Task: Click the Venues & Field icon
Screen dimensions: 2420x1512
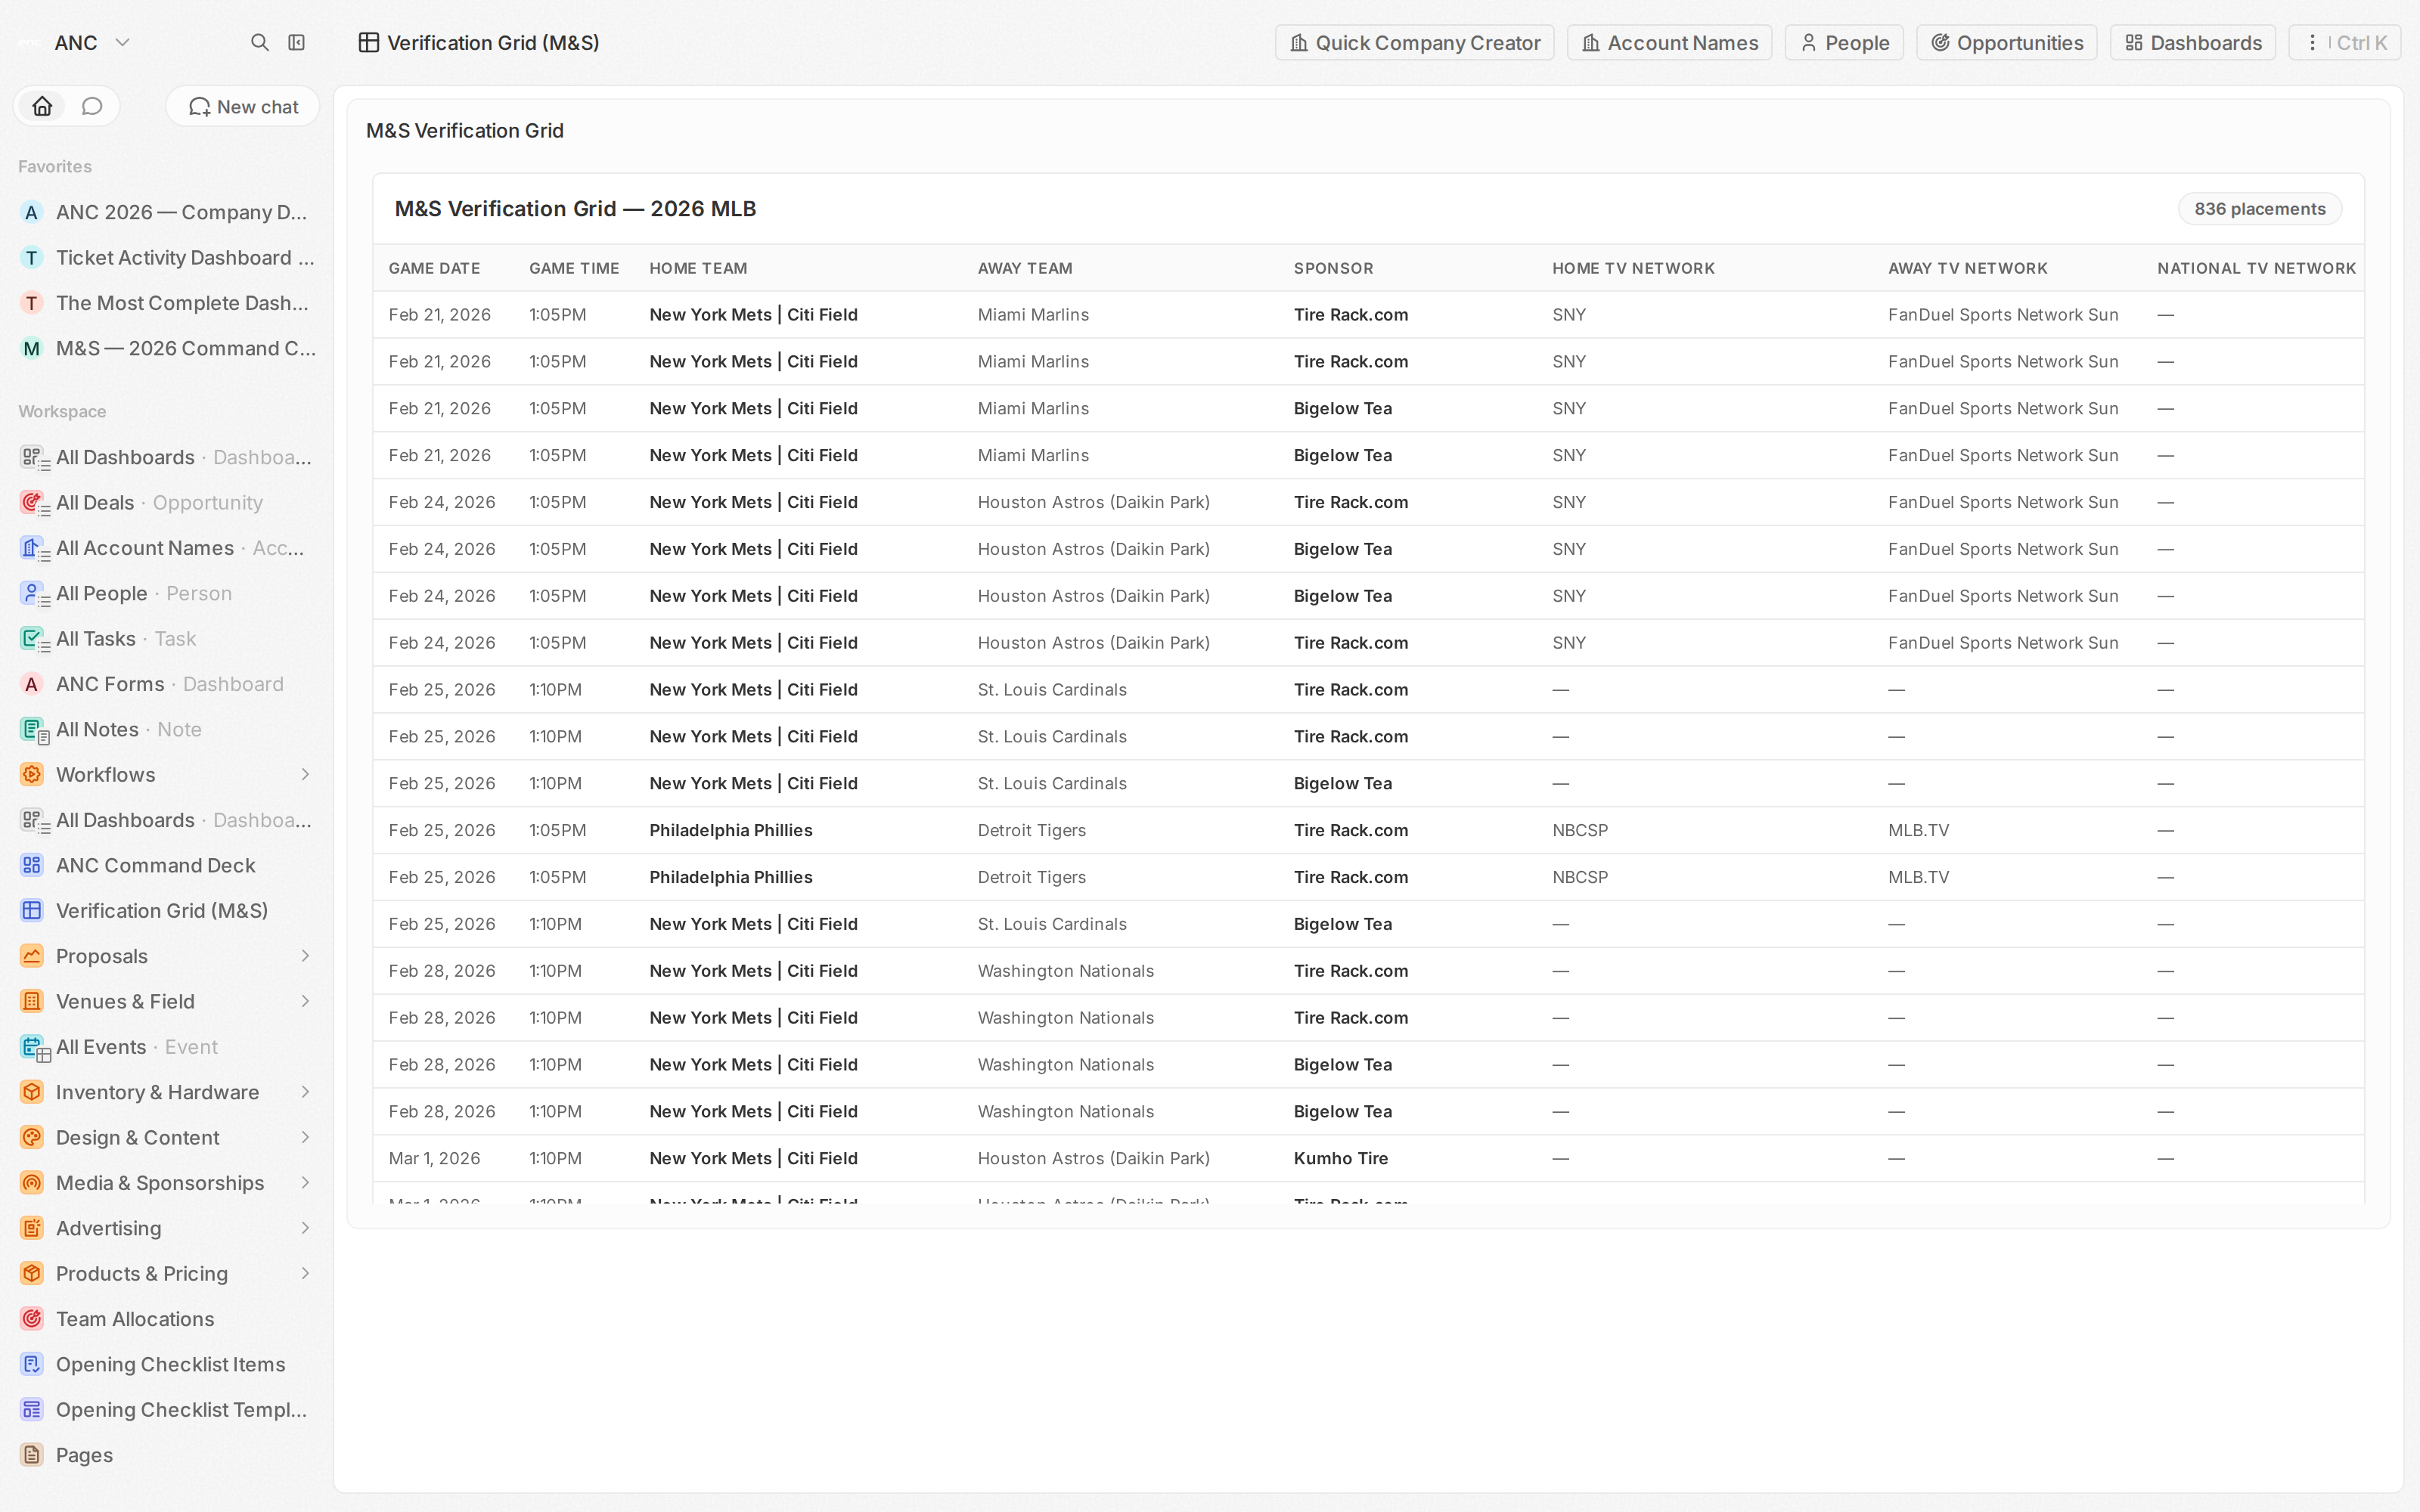Action: (32, 1002)
